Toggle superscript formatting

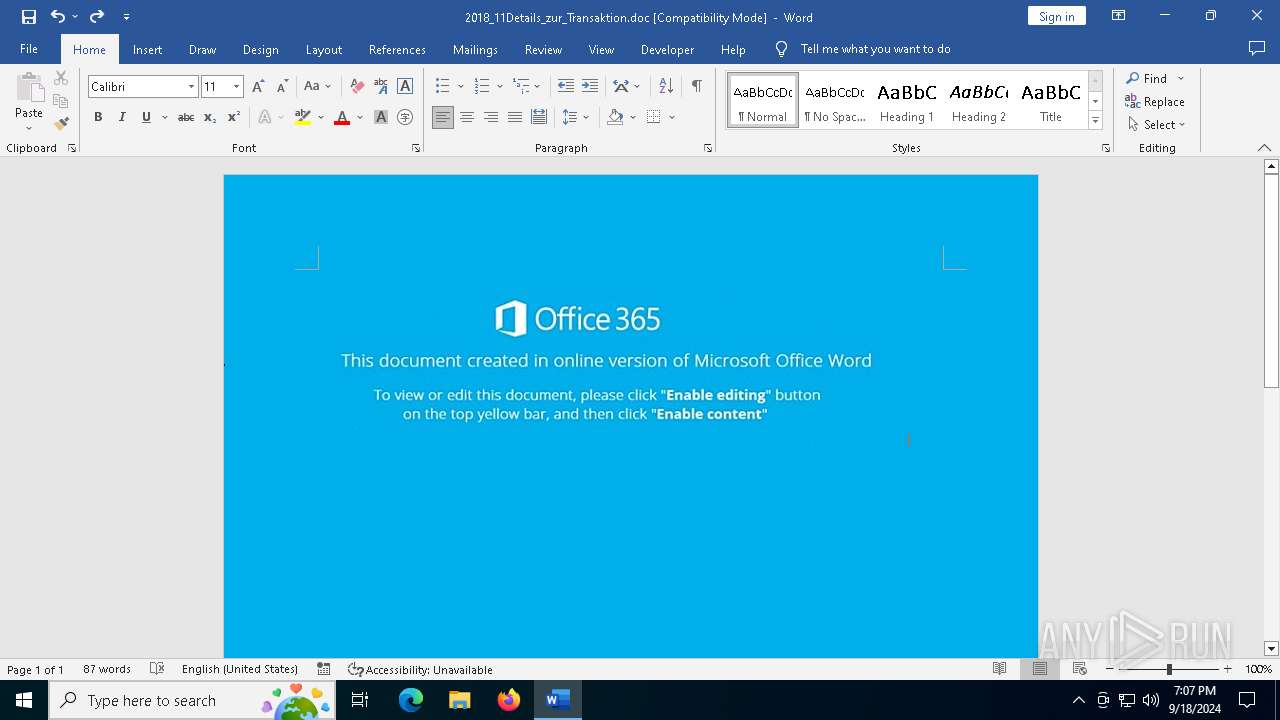[234, 117]
